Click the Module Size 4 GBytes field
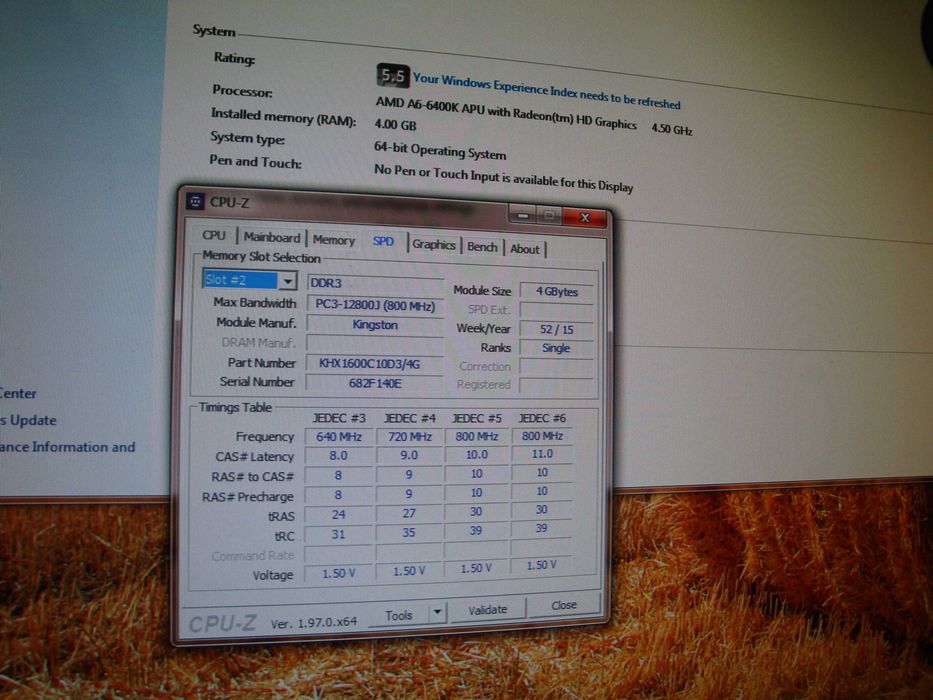Image resolution: width=933 pixels, height=700 pixels. (x=556, y=292)
